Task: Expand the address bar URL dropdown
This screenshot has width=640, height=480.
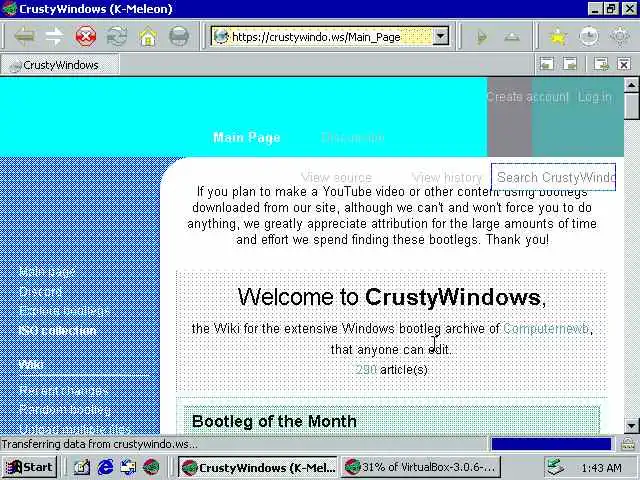Action: (x=440, y=37)
